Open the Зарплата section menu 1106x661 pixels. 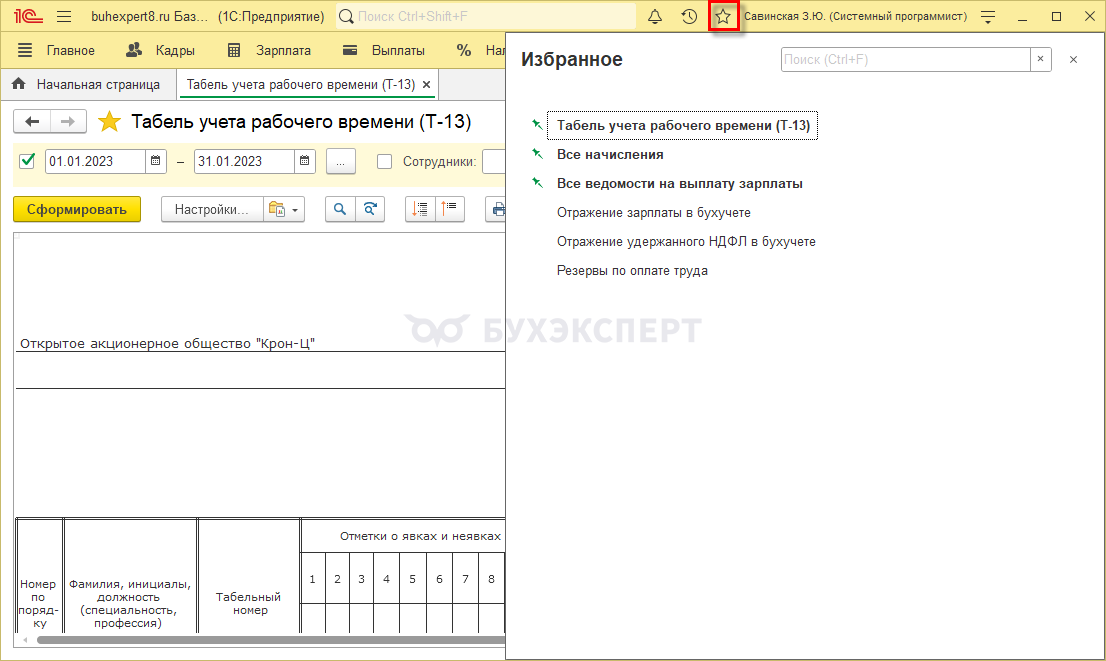point(269,50)
